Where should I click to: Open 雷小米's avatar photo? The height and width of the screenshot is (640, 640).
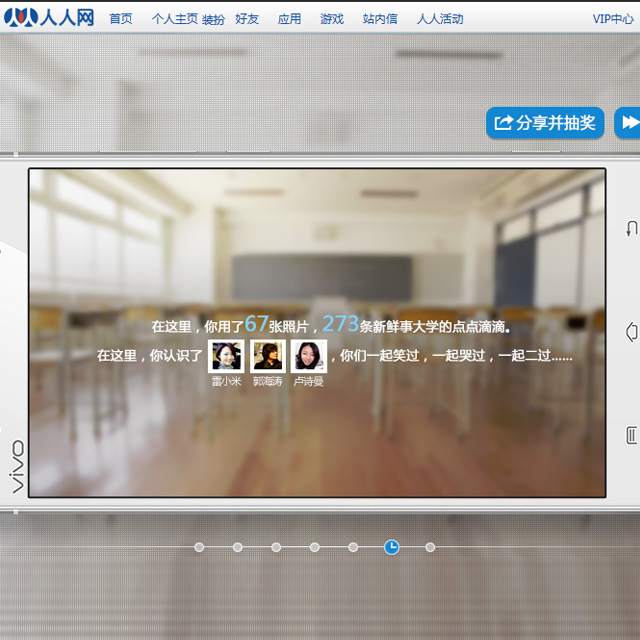point(226,356)
